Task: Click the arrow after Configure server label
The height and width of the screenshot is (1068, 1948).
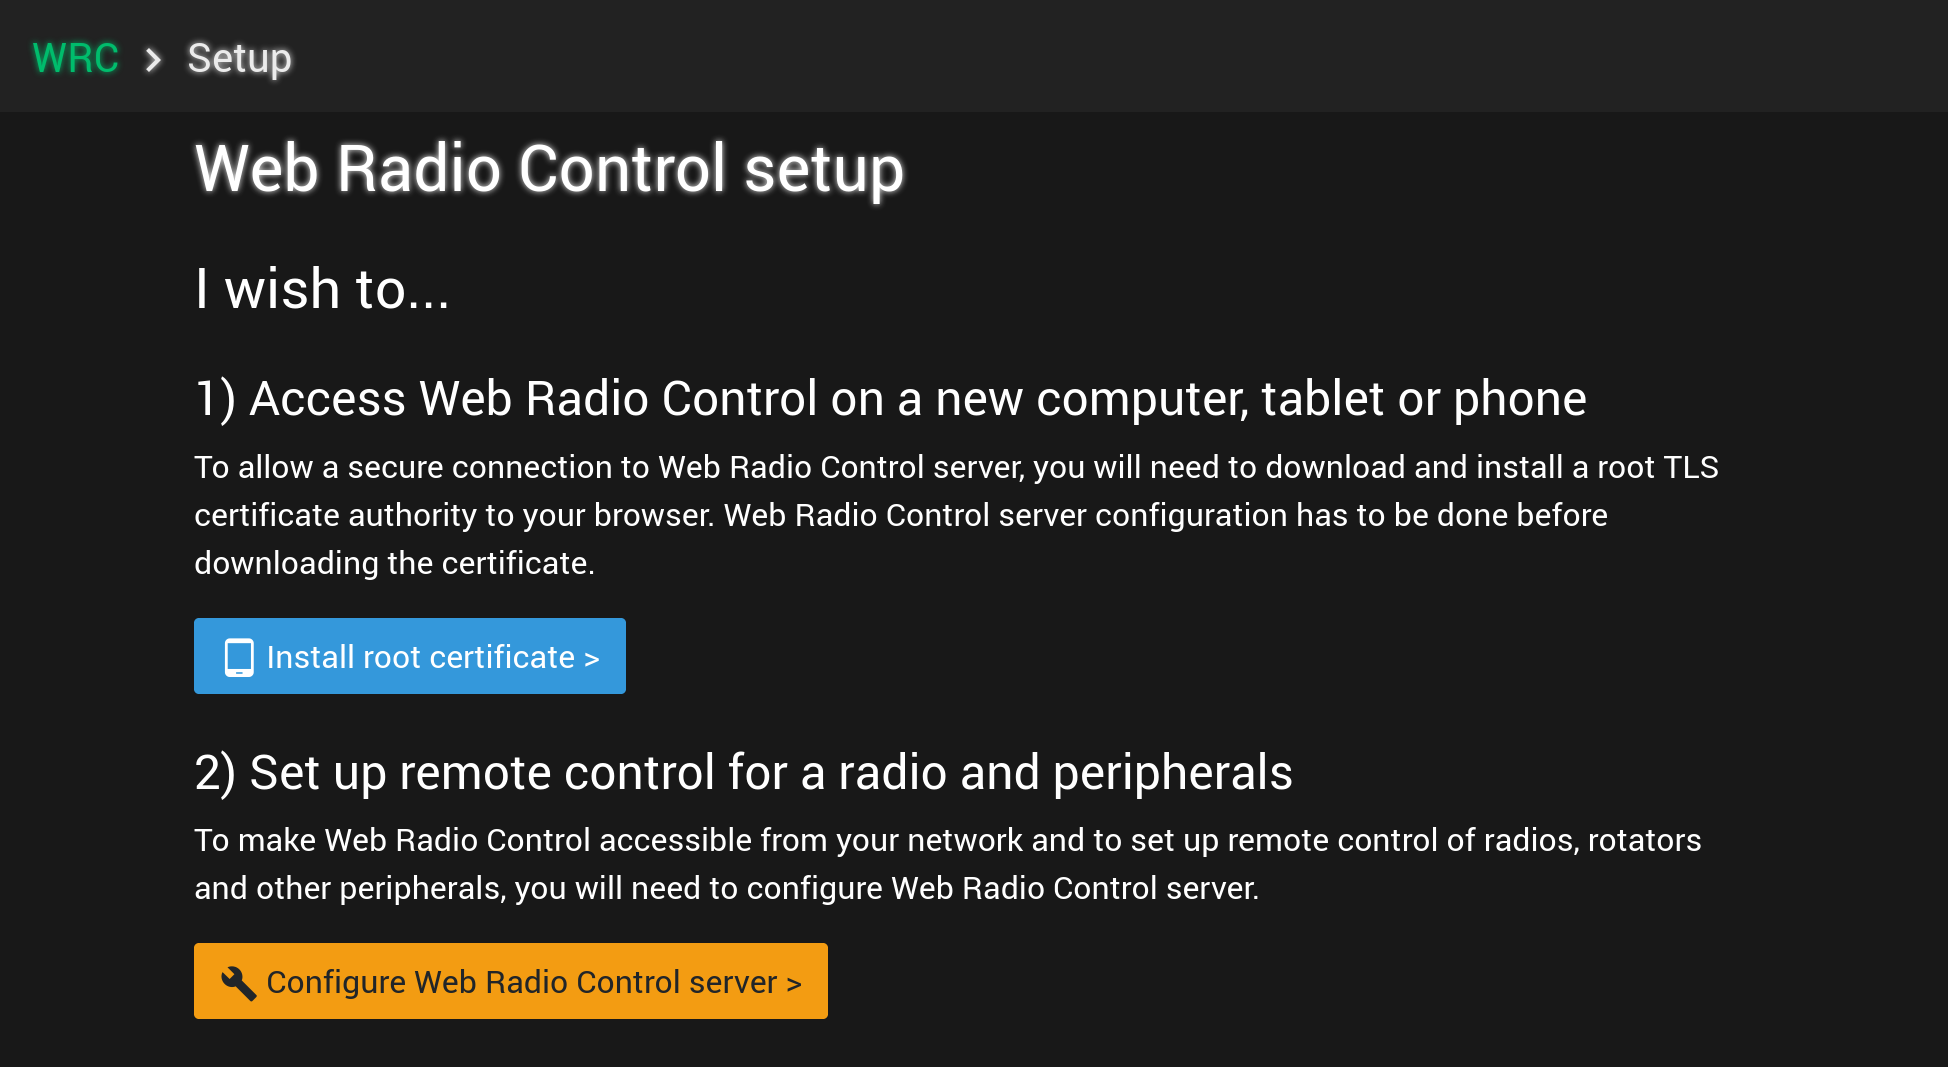Action: pos(794,984)
